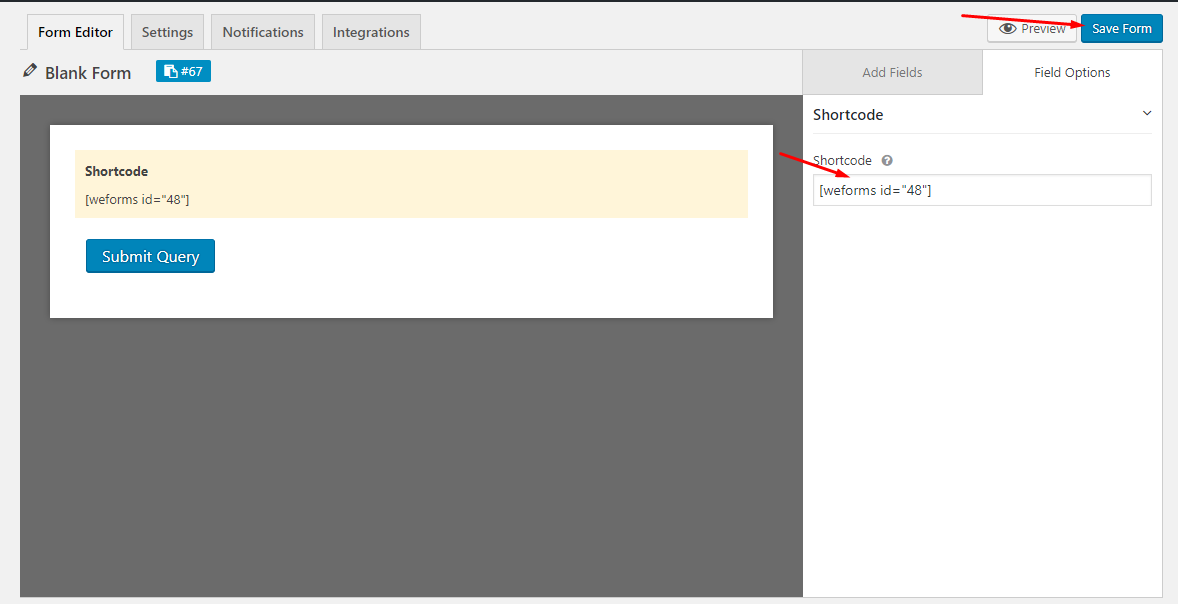Collapse the Shortcode options via the chevron arrow
Image resolution: width=1178 pixels, height=604 pixels.
tap(1146, 113)
